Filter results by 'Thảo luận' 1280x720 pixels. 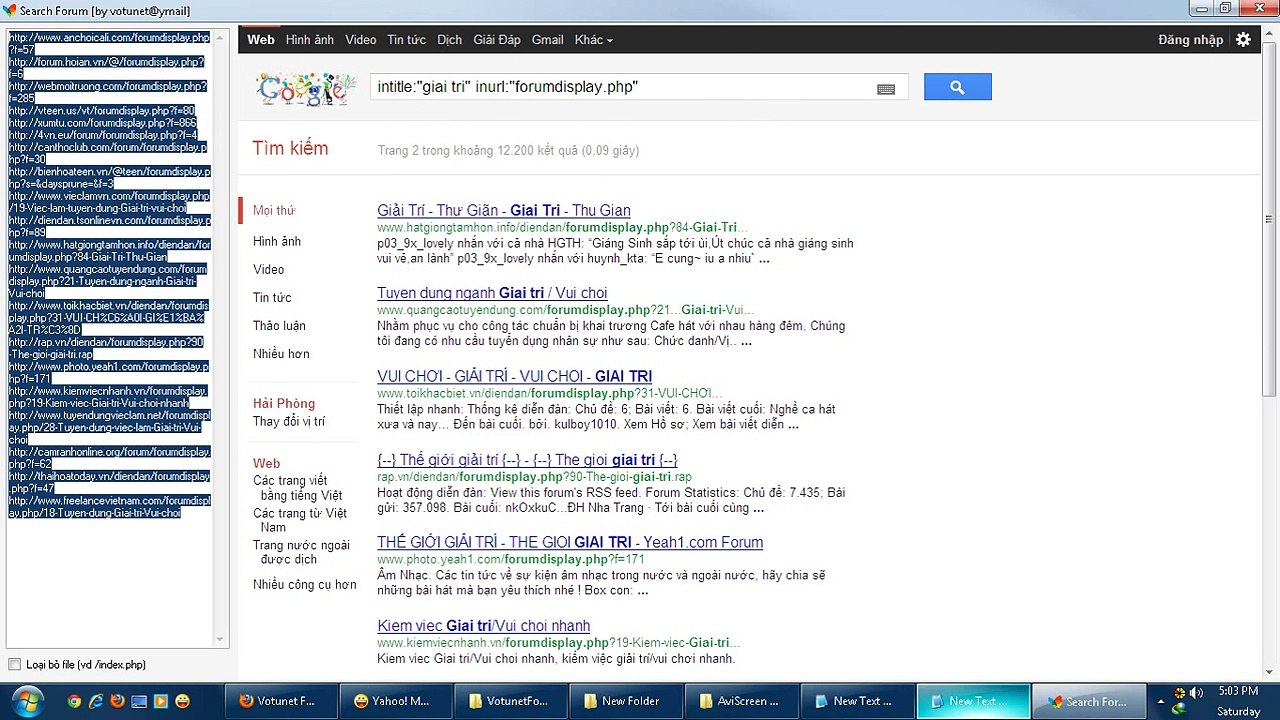click(280, 325)
